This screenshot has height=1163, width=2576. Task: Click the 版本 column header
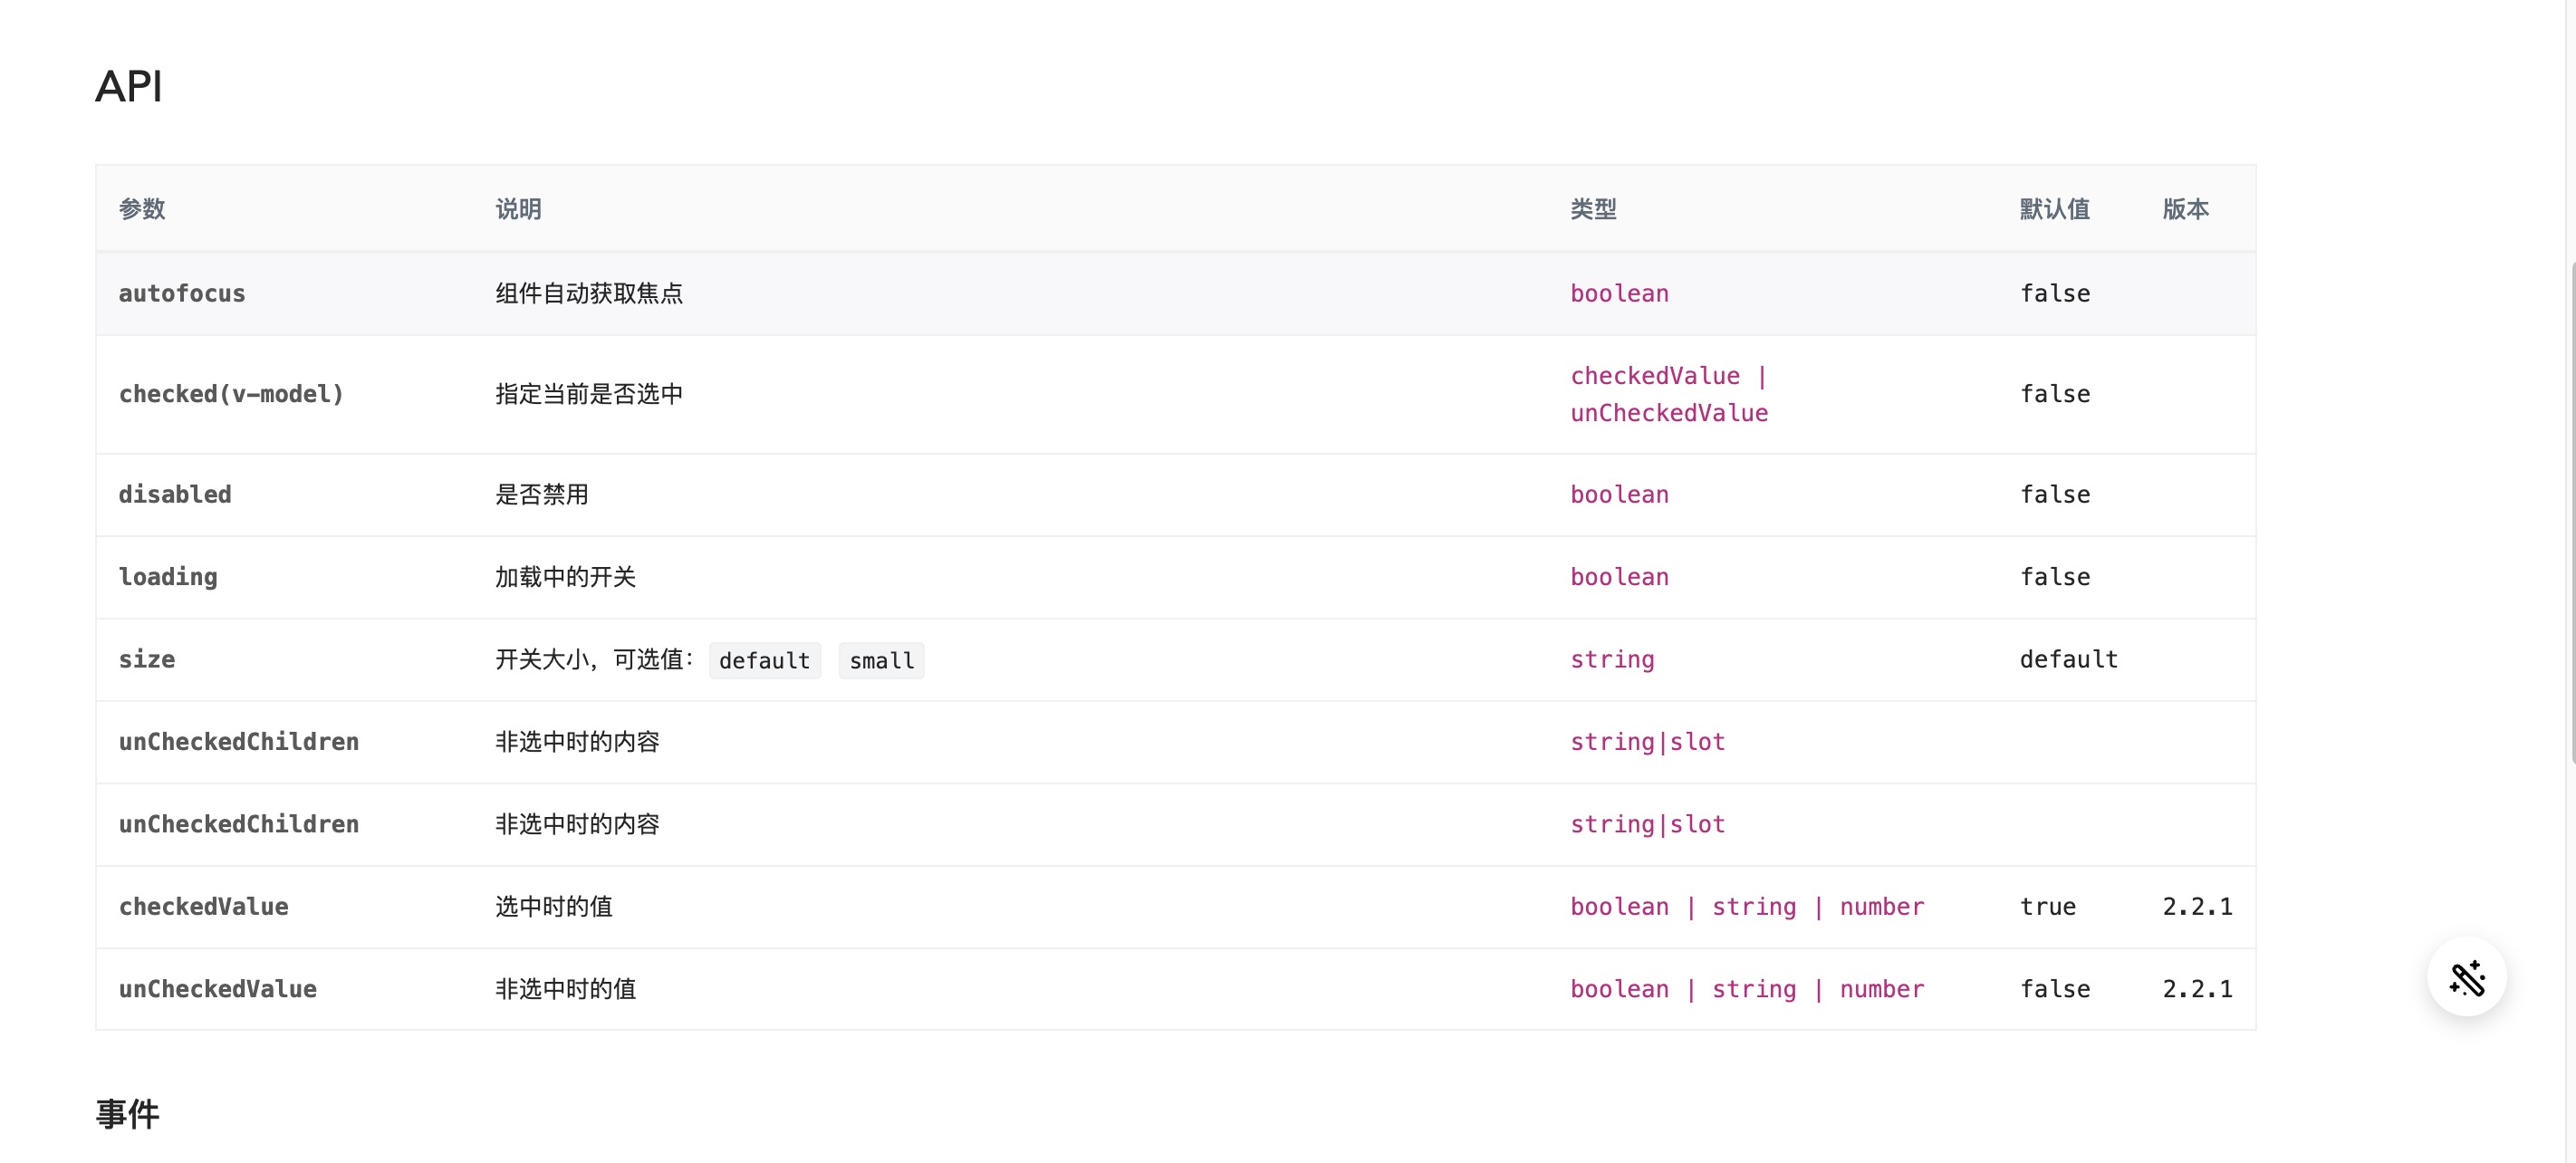pyautogui.click(x=2185, y=209)
